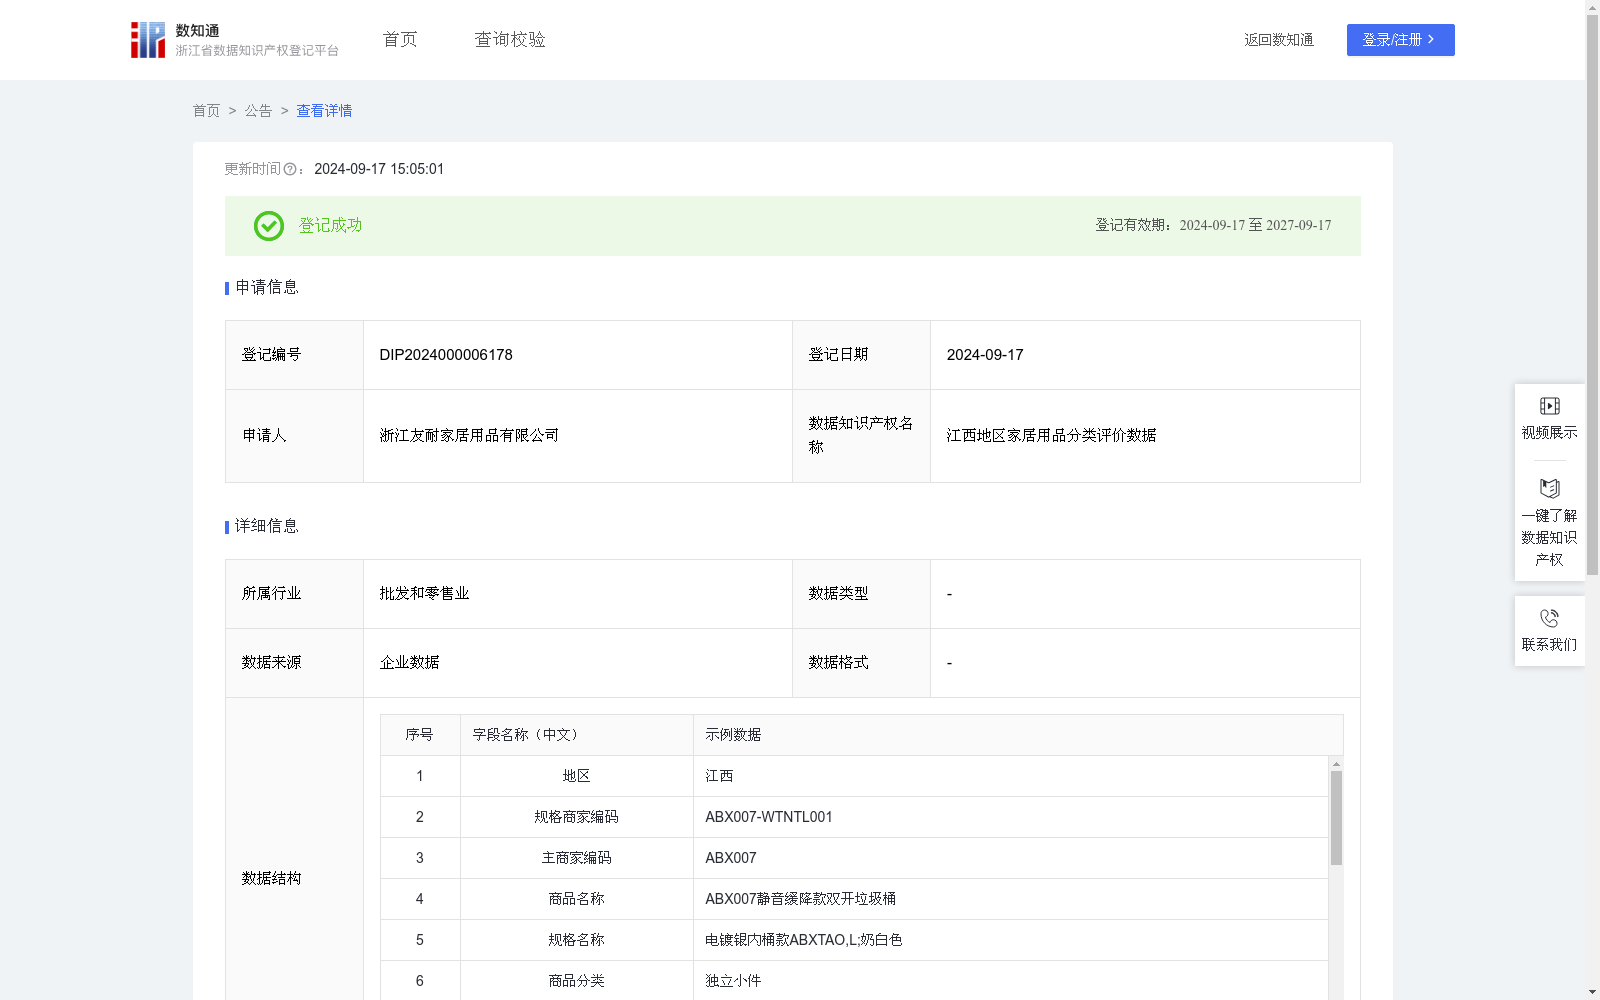Click the 示例数据 column header
1600x1000 pixels.
(x=1018, y=735)
